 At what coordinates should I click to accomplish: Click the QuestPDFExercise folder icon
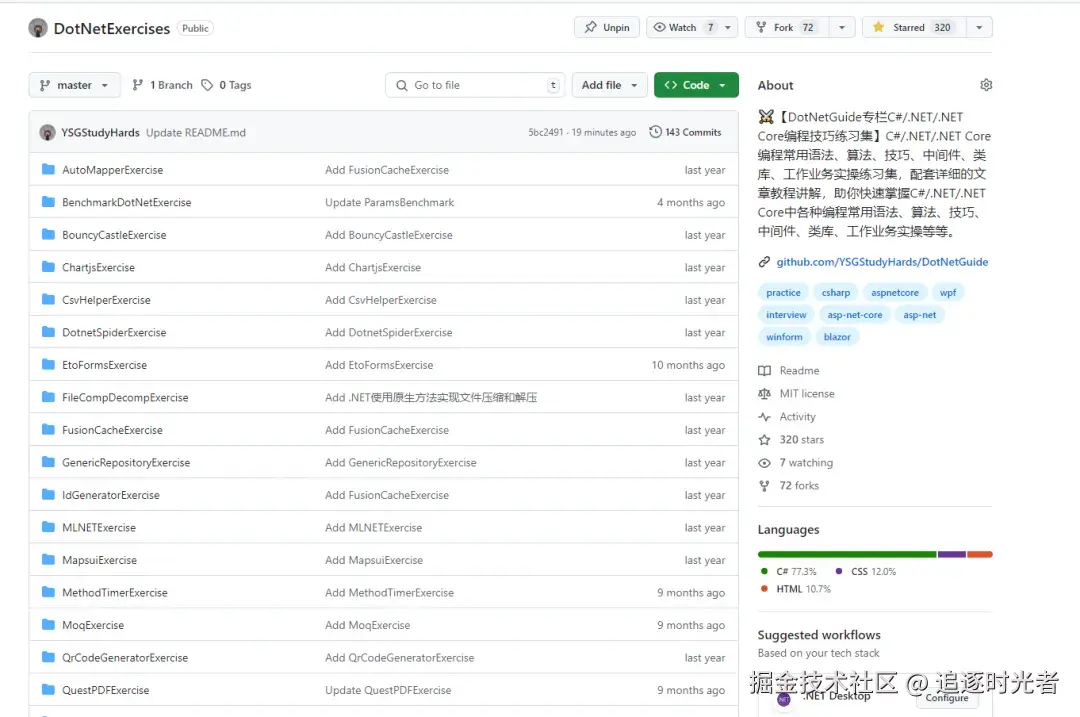(48, 689)
